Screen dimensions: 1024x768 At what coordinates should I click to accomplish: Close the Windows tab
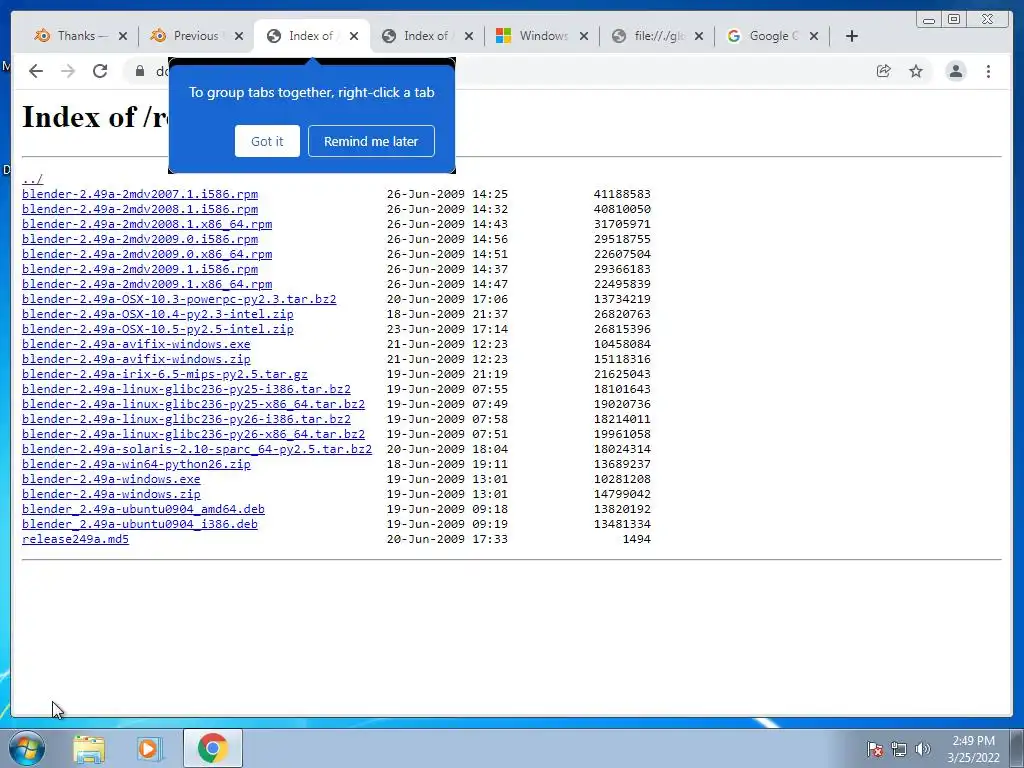pos(584,36)
